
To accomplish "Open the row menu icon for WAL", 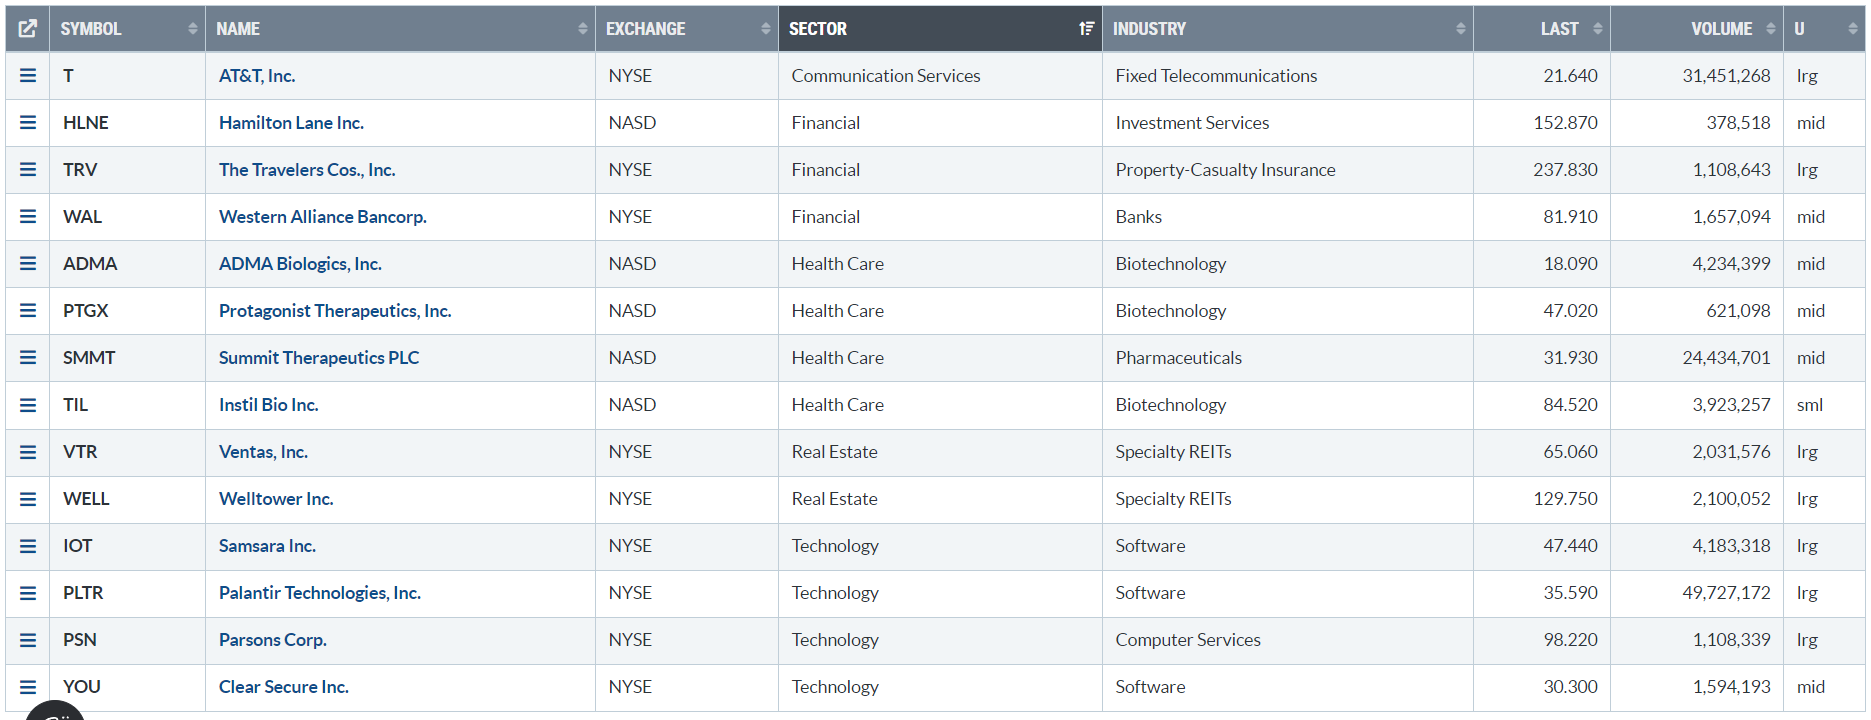I will 28,217.
